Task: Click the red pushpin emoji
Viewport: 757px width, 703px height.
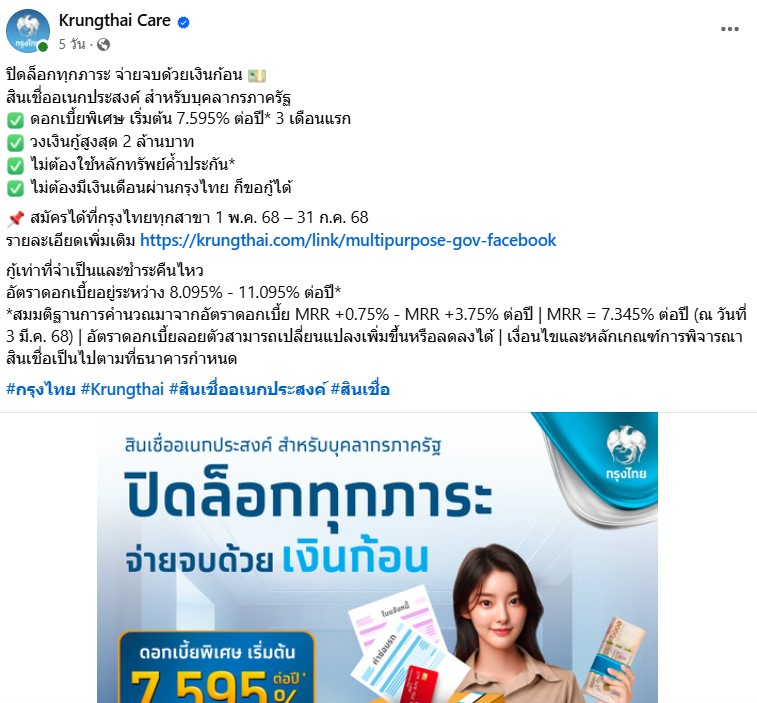Action: (x=15, y=218)
